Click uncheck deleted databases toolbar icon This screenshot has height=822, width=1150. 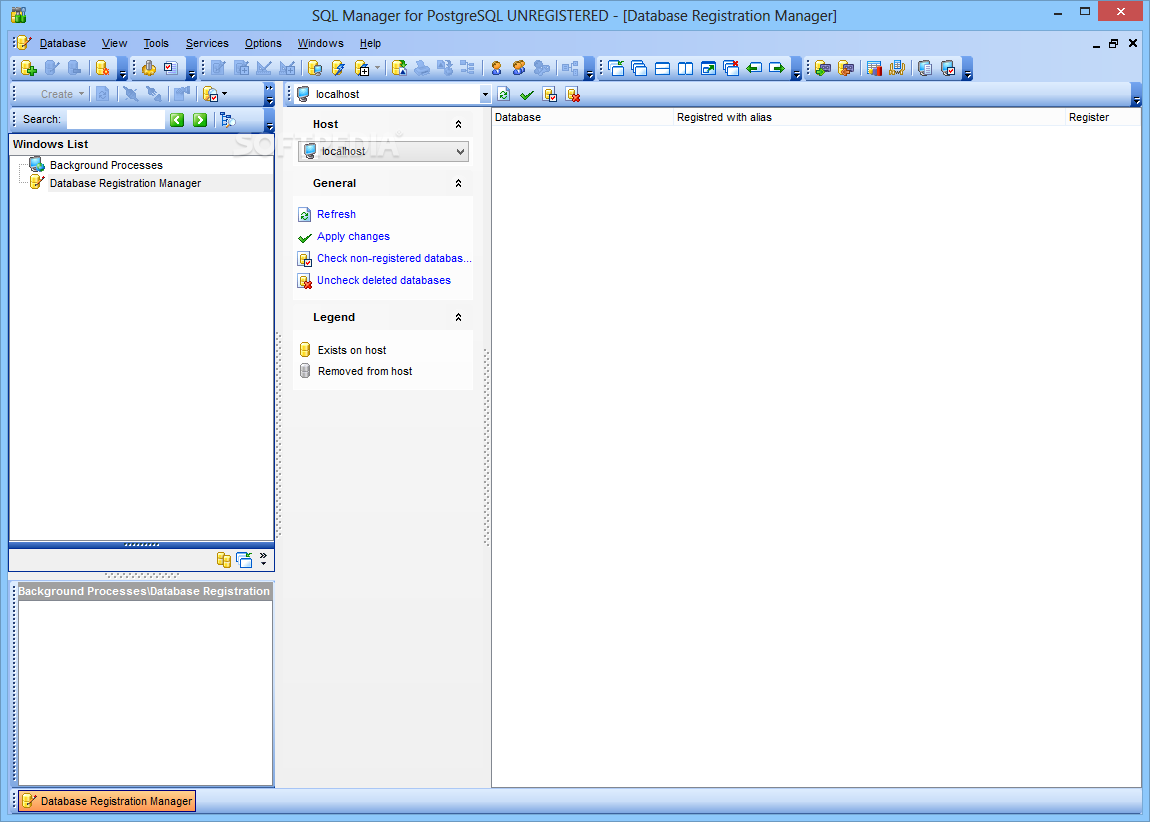(x=573, y=95)
